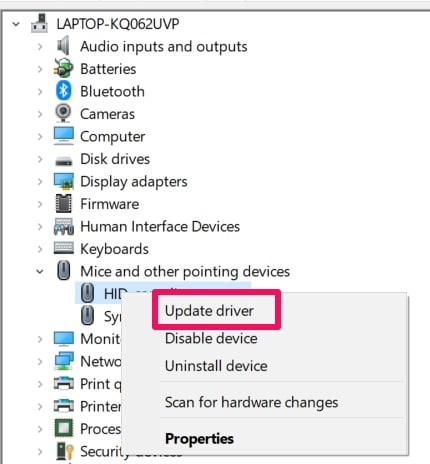
Task: Click the Bluetooth category icon
Action: click(x=63, y=91)
